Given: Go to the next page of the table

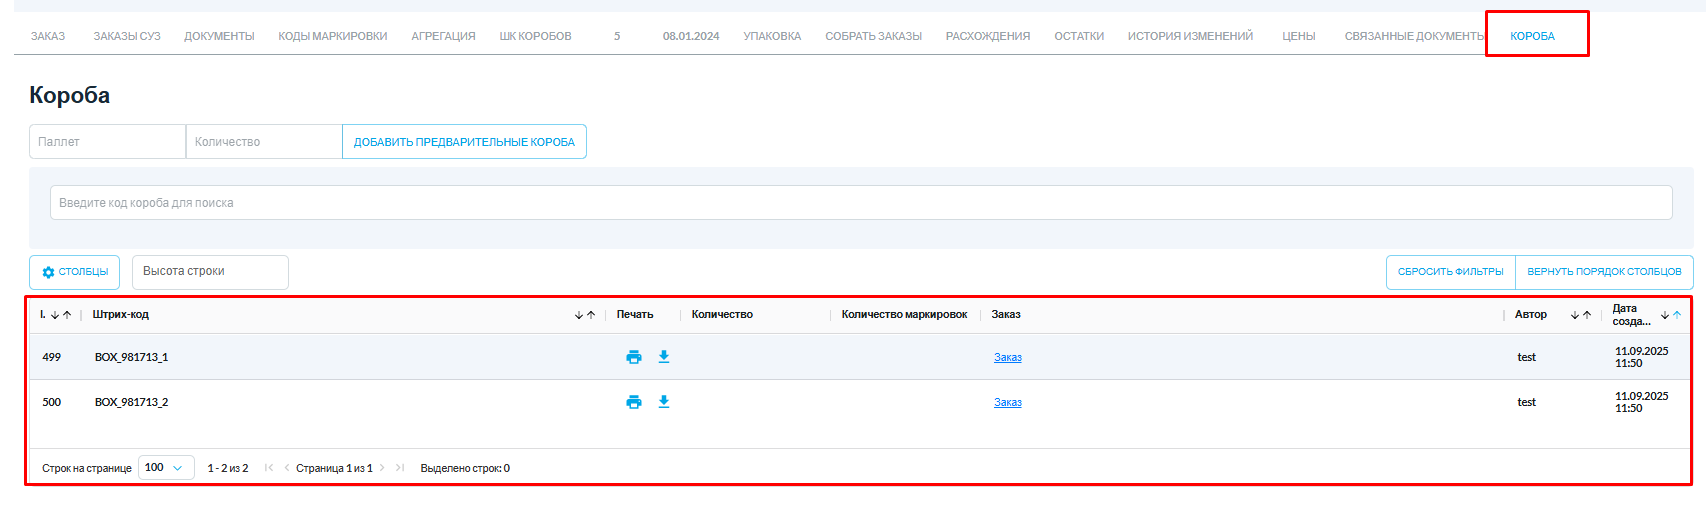Looking at the screenshot, I should (382, 468).
